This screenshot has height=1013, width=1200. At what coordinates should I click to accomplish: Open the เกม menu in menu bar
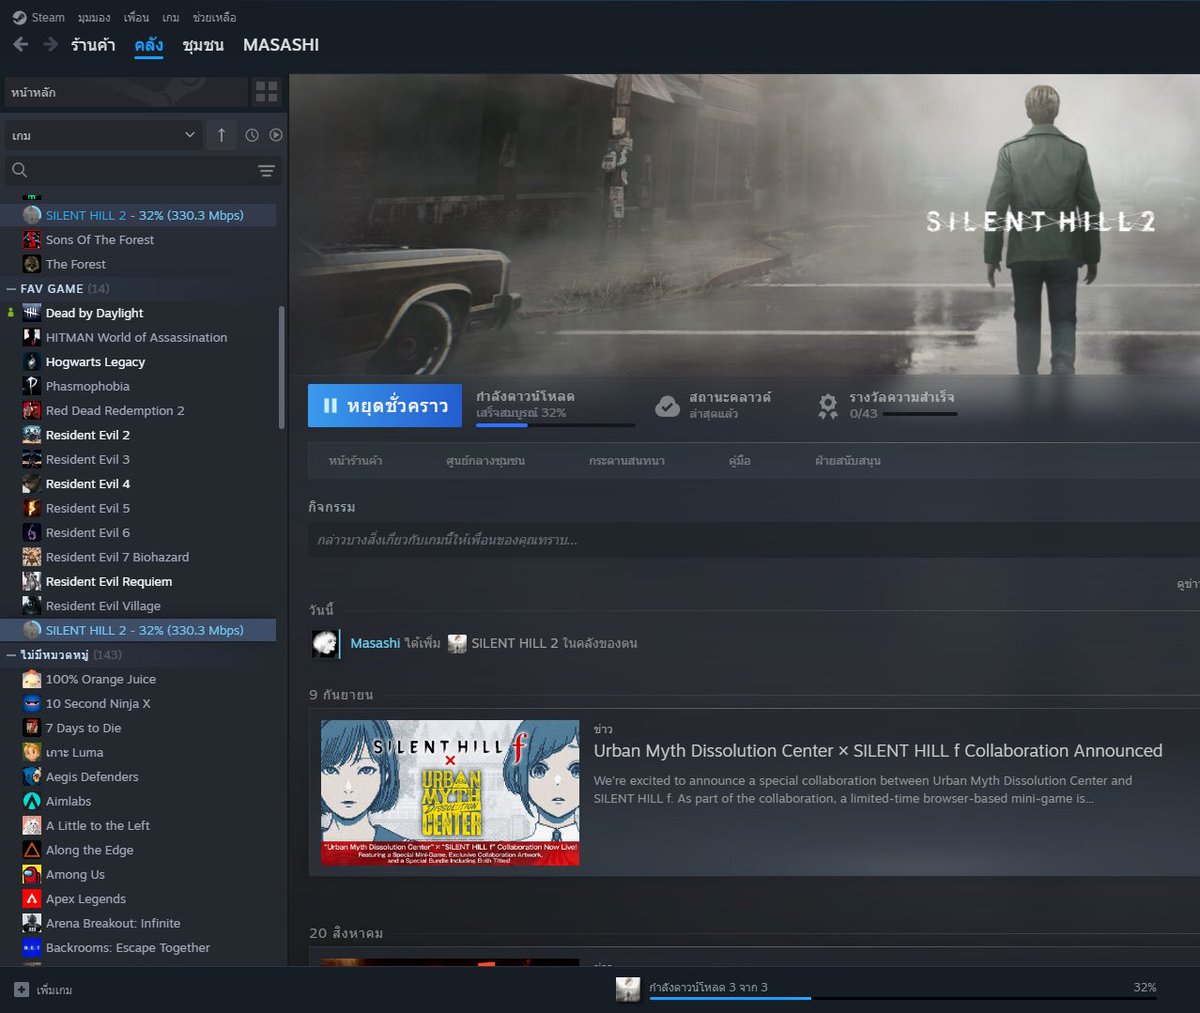(171, 17)
